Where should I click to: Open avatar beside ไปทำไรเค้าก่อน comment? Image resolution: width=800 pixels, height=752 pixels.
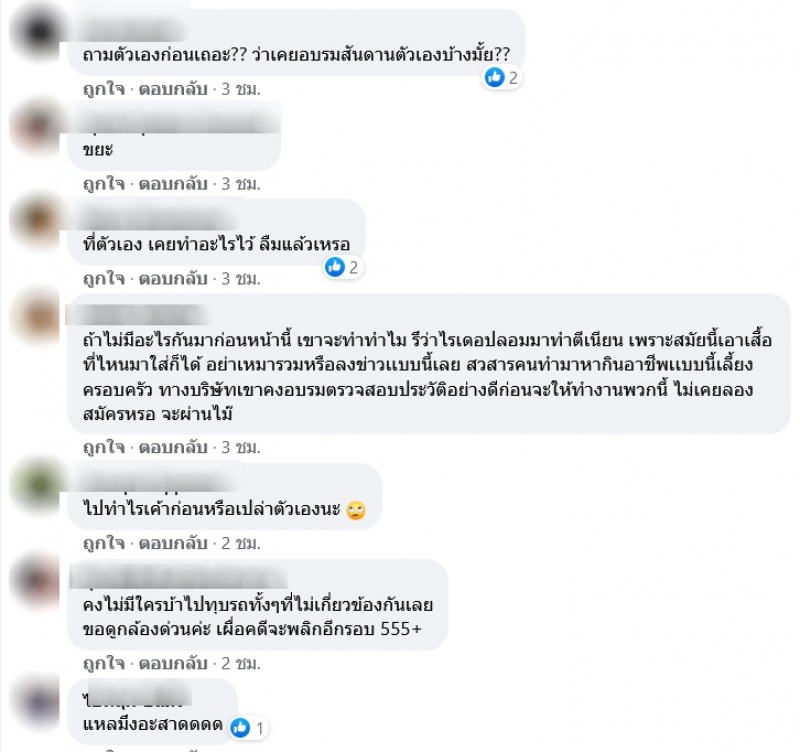[37, 486]
